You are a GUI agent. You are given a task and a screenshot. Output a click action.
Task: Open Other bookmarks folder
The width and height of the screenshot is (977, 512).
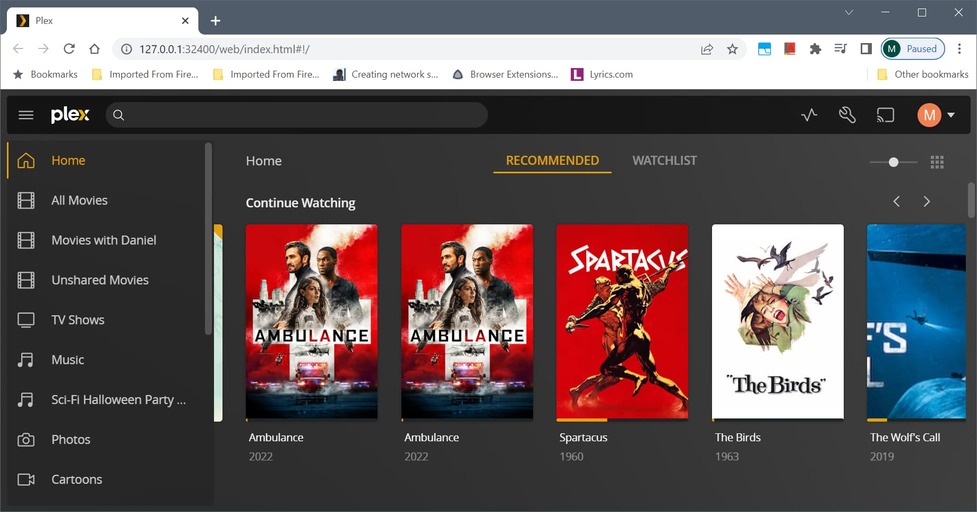pos(923,74)
